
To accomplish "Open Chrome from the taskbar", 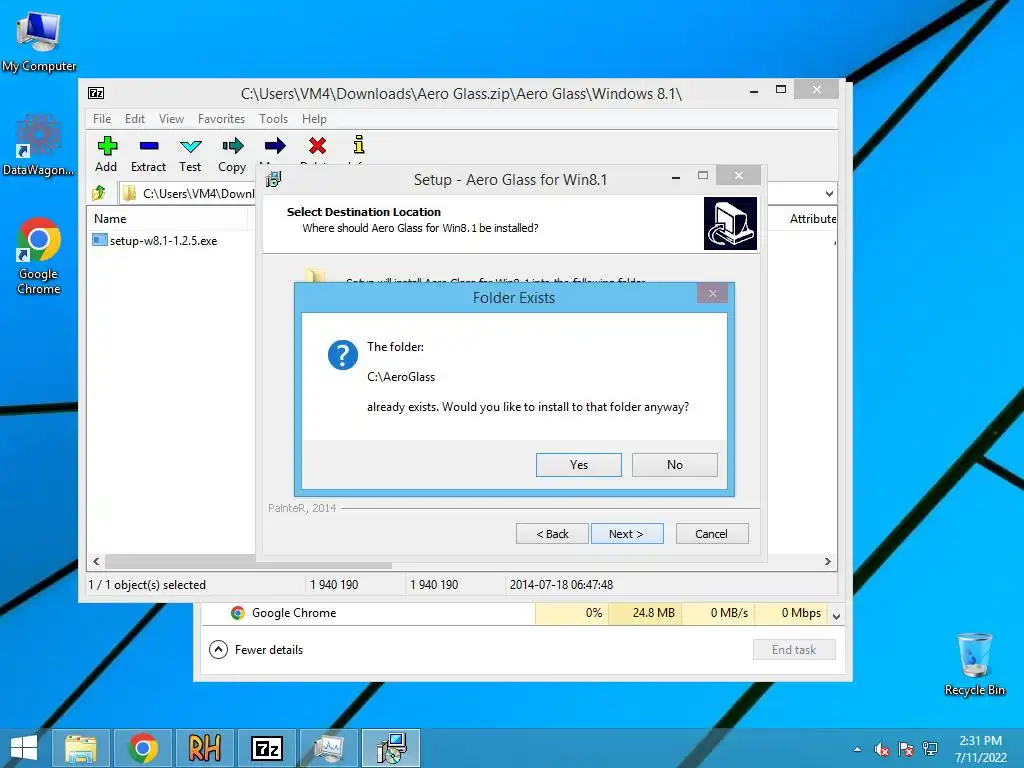I will 143,748.
